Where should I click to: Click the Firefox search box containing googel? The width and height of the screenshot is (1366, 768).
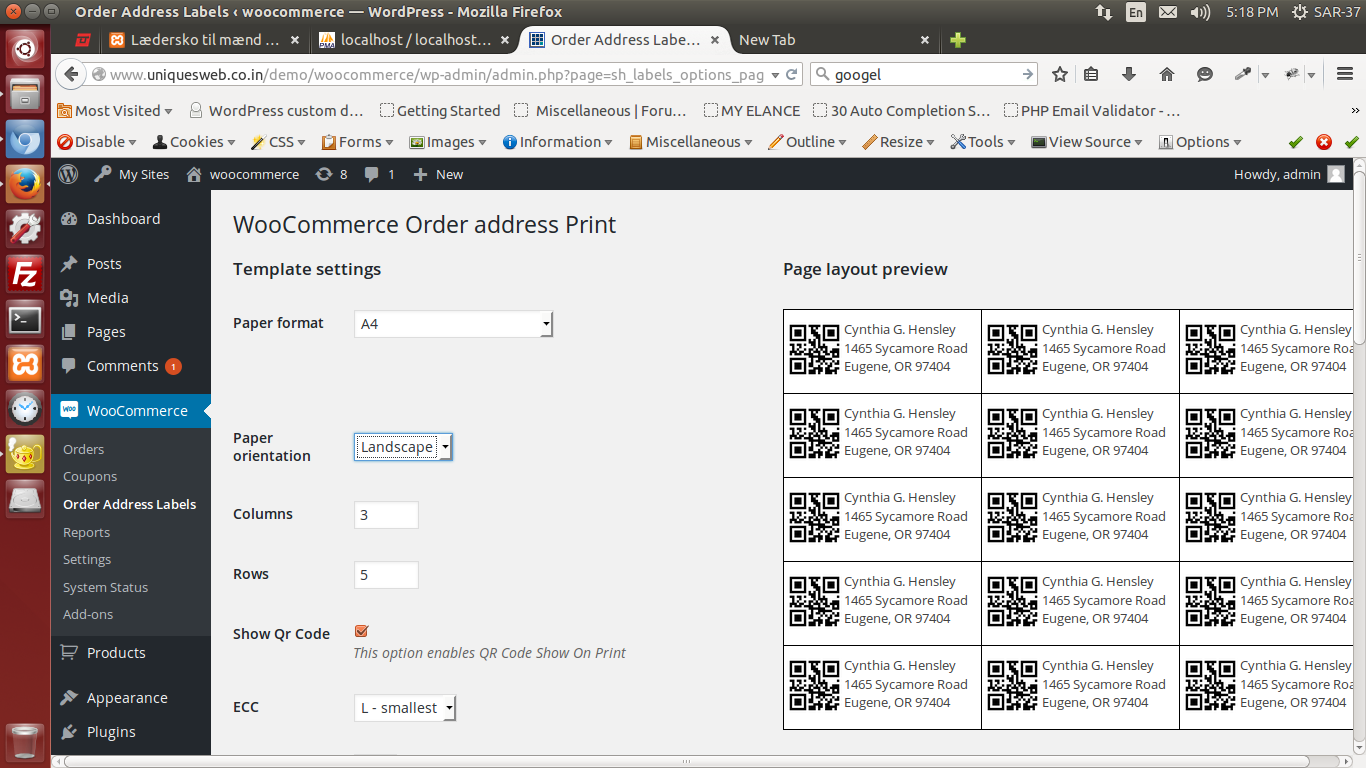(x=925, y=74)
